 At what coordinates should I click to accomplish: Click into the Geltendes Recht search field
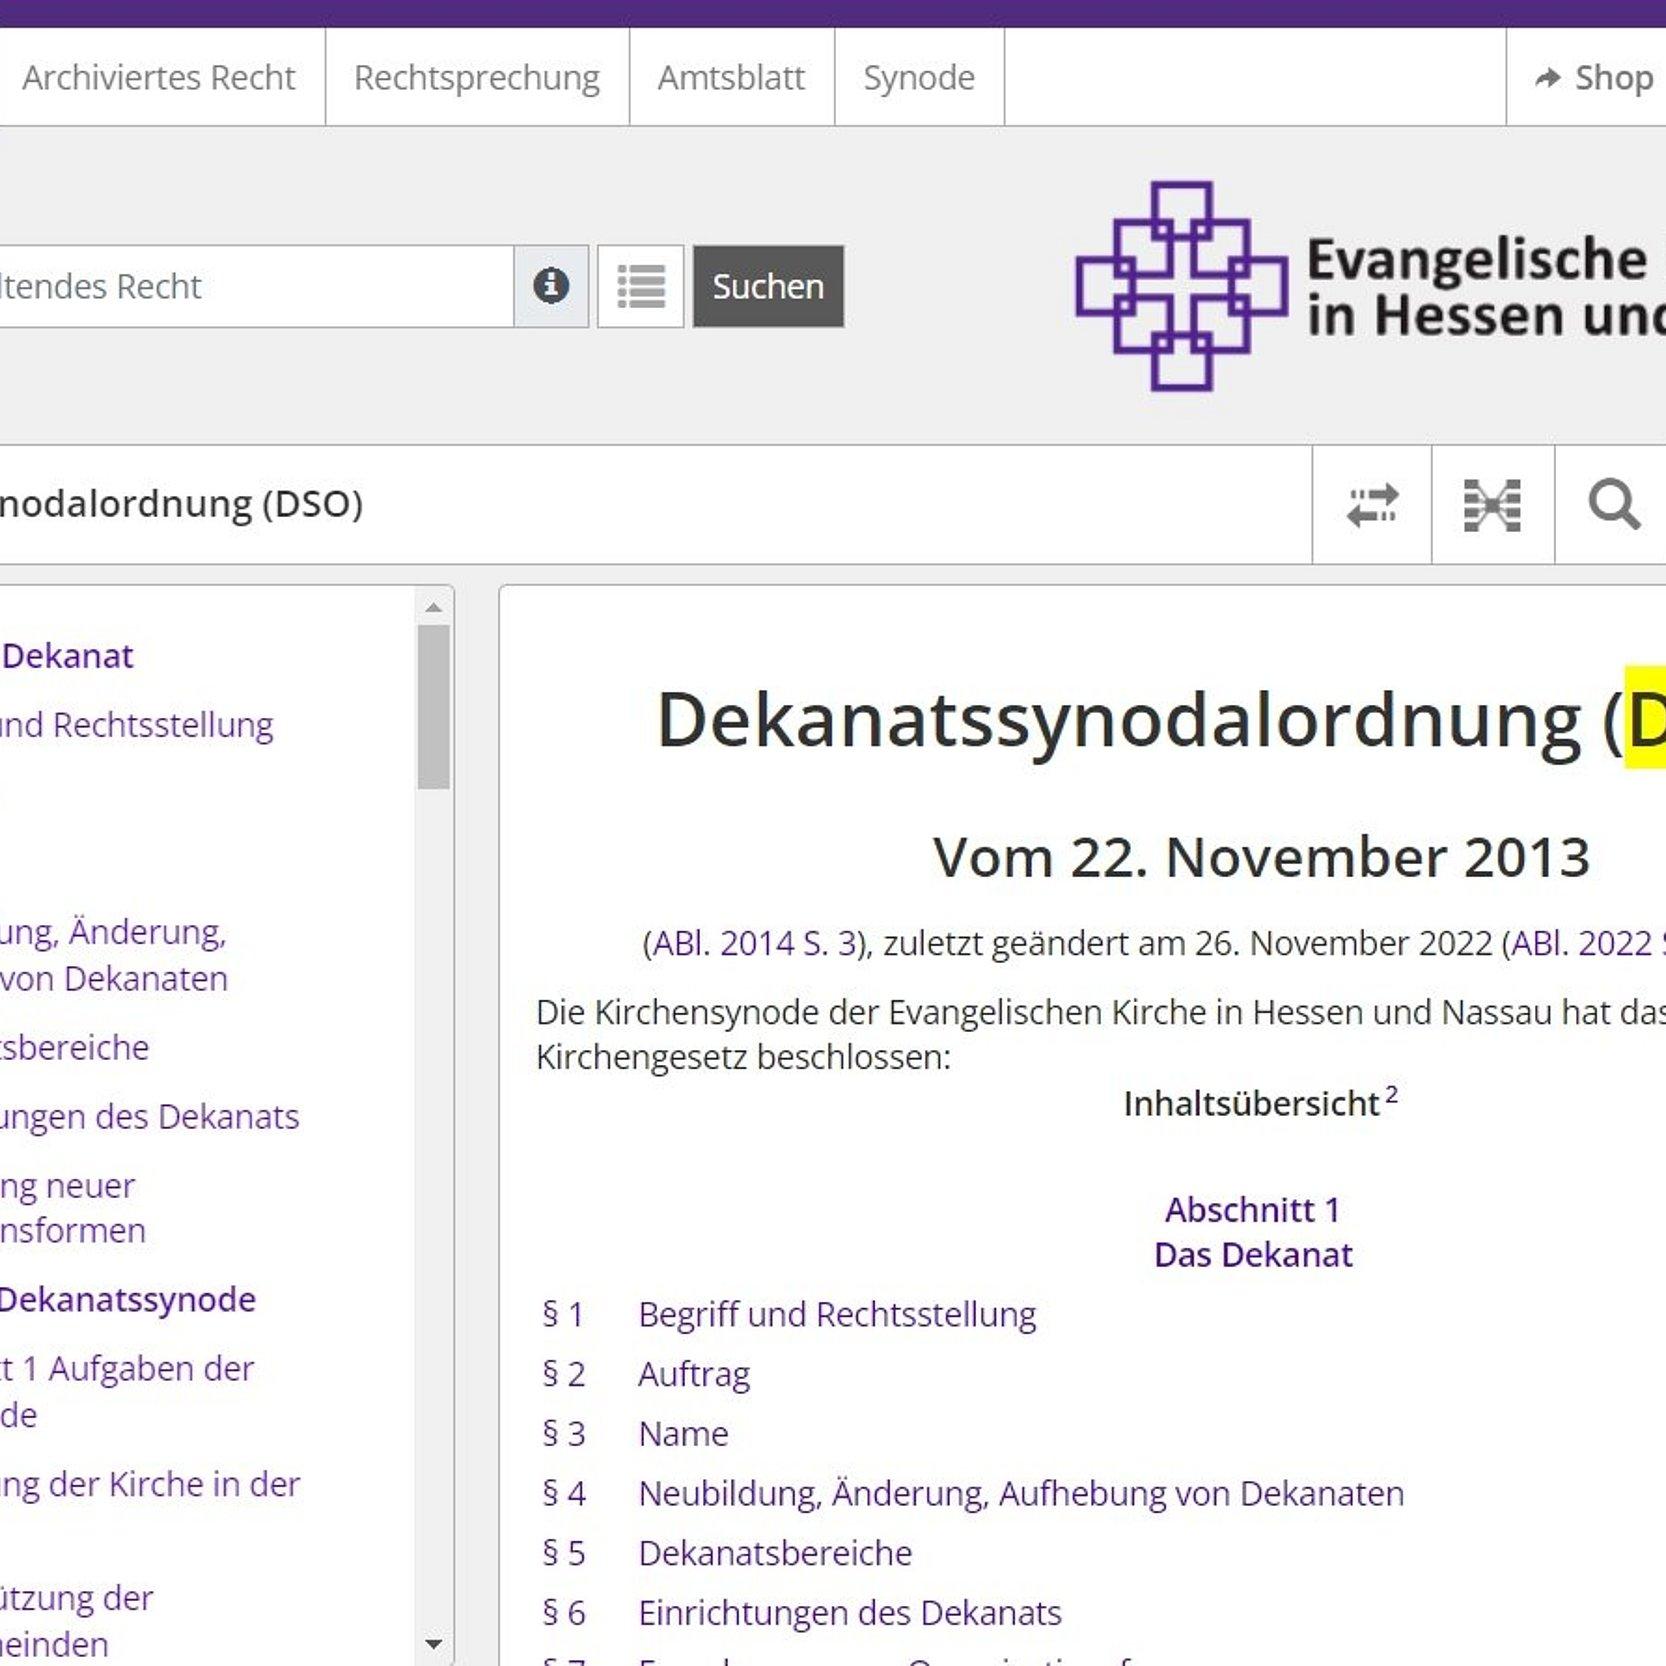click(x=256, y=286)
